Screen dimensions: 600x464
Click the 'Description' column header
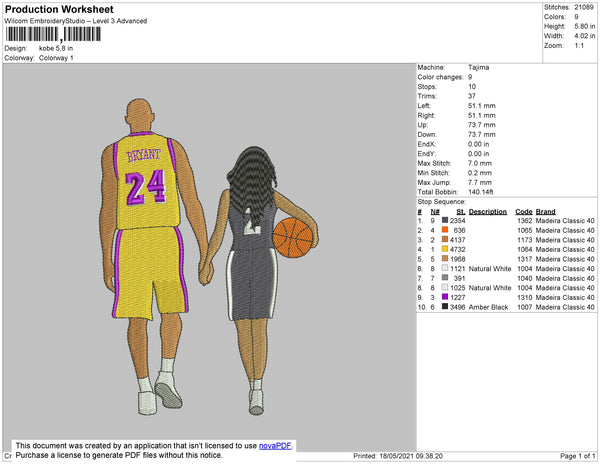tap(488, 212)
